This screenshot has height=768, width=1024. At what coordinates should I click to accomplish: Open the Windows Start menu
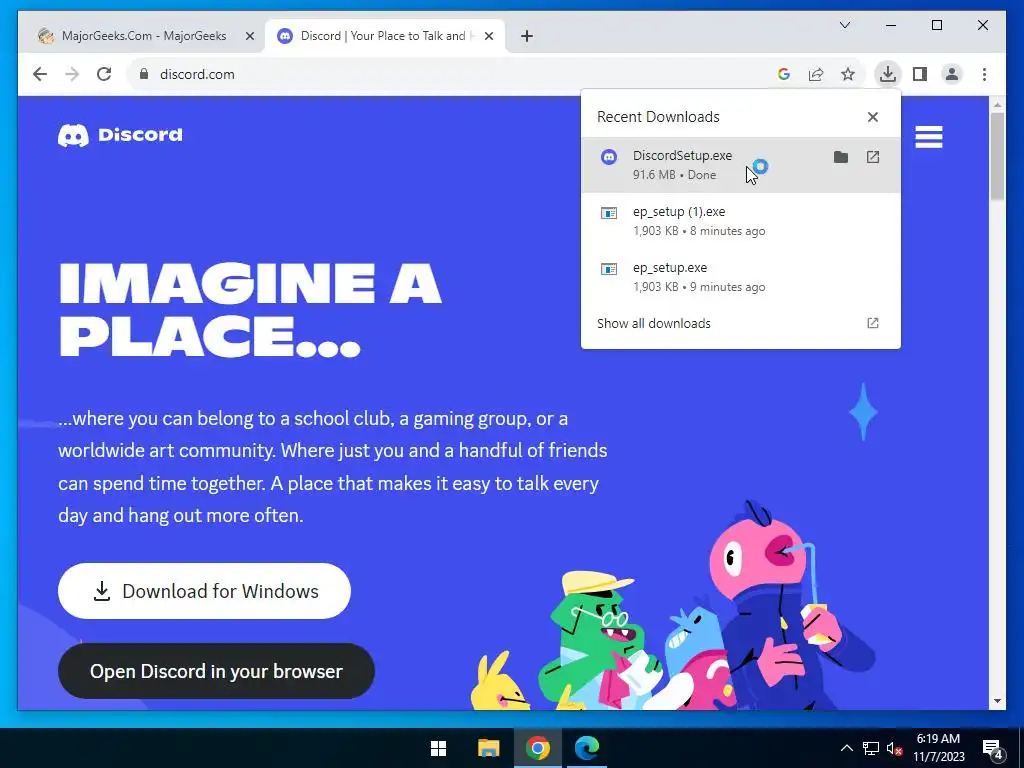[x=439, y=748]
